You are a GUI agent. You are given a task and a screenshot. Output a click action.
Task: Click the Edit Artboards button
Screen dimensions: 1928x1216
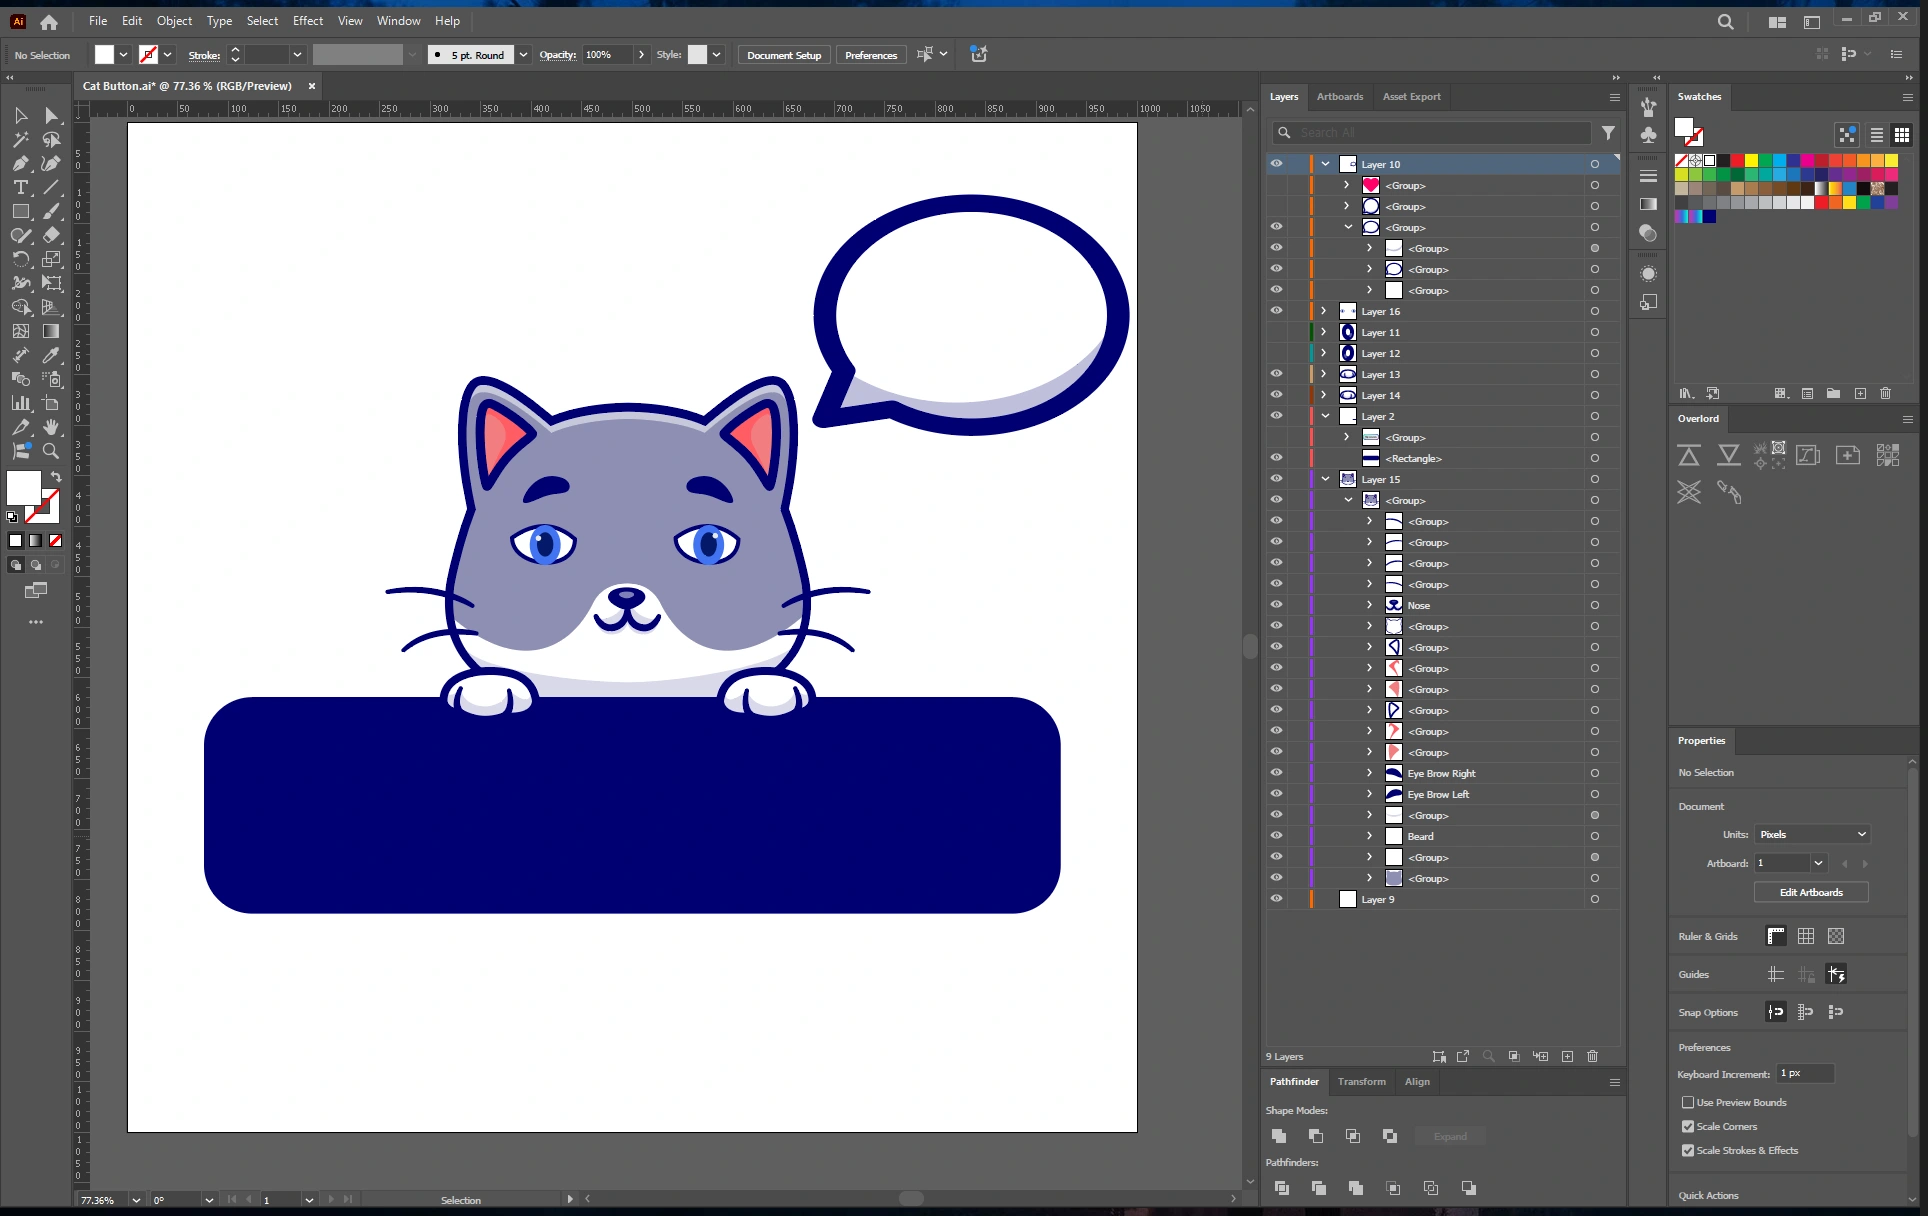[x=1810, y=892]
